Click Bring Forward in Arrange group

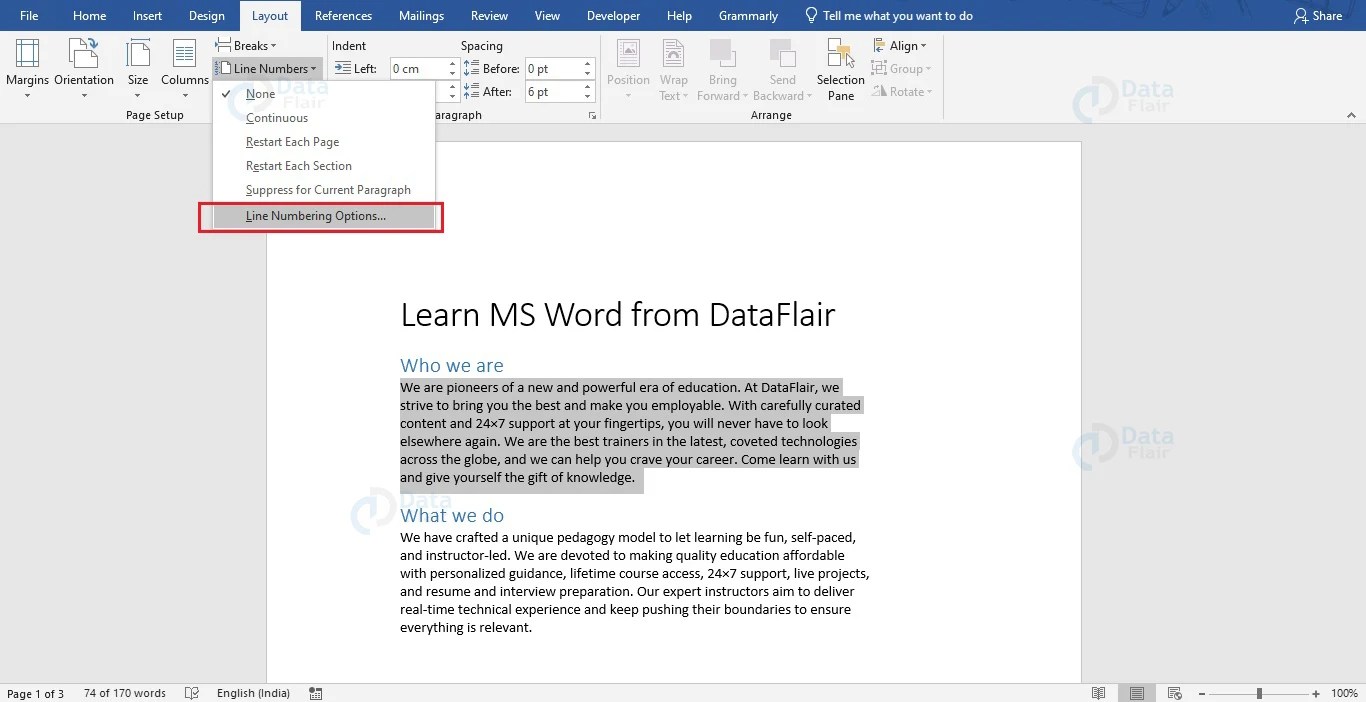coord(722,68)
